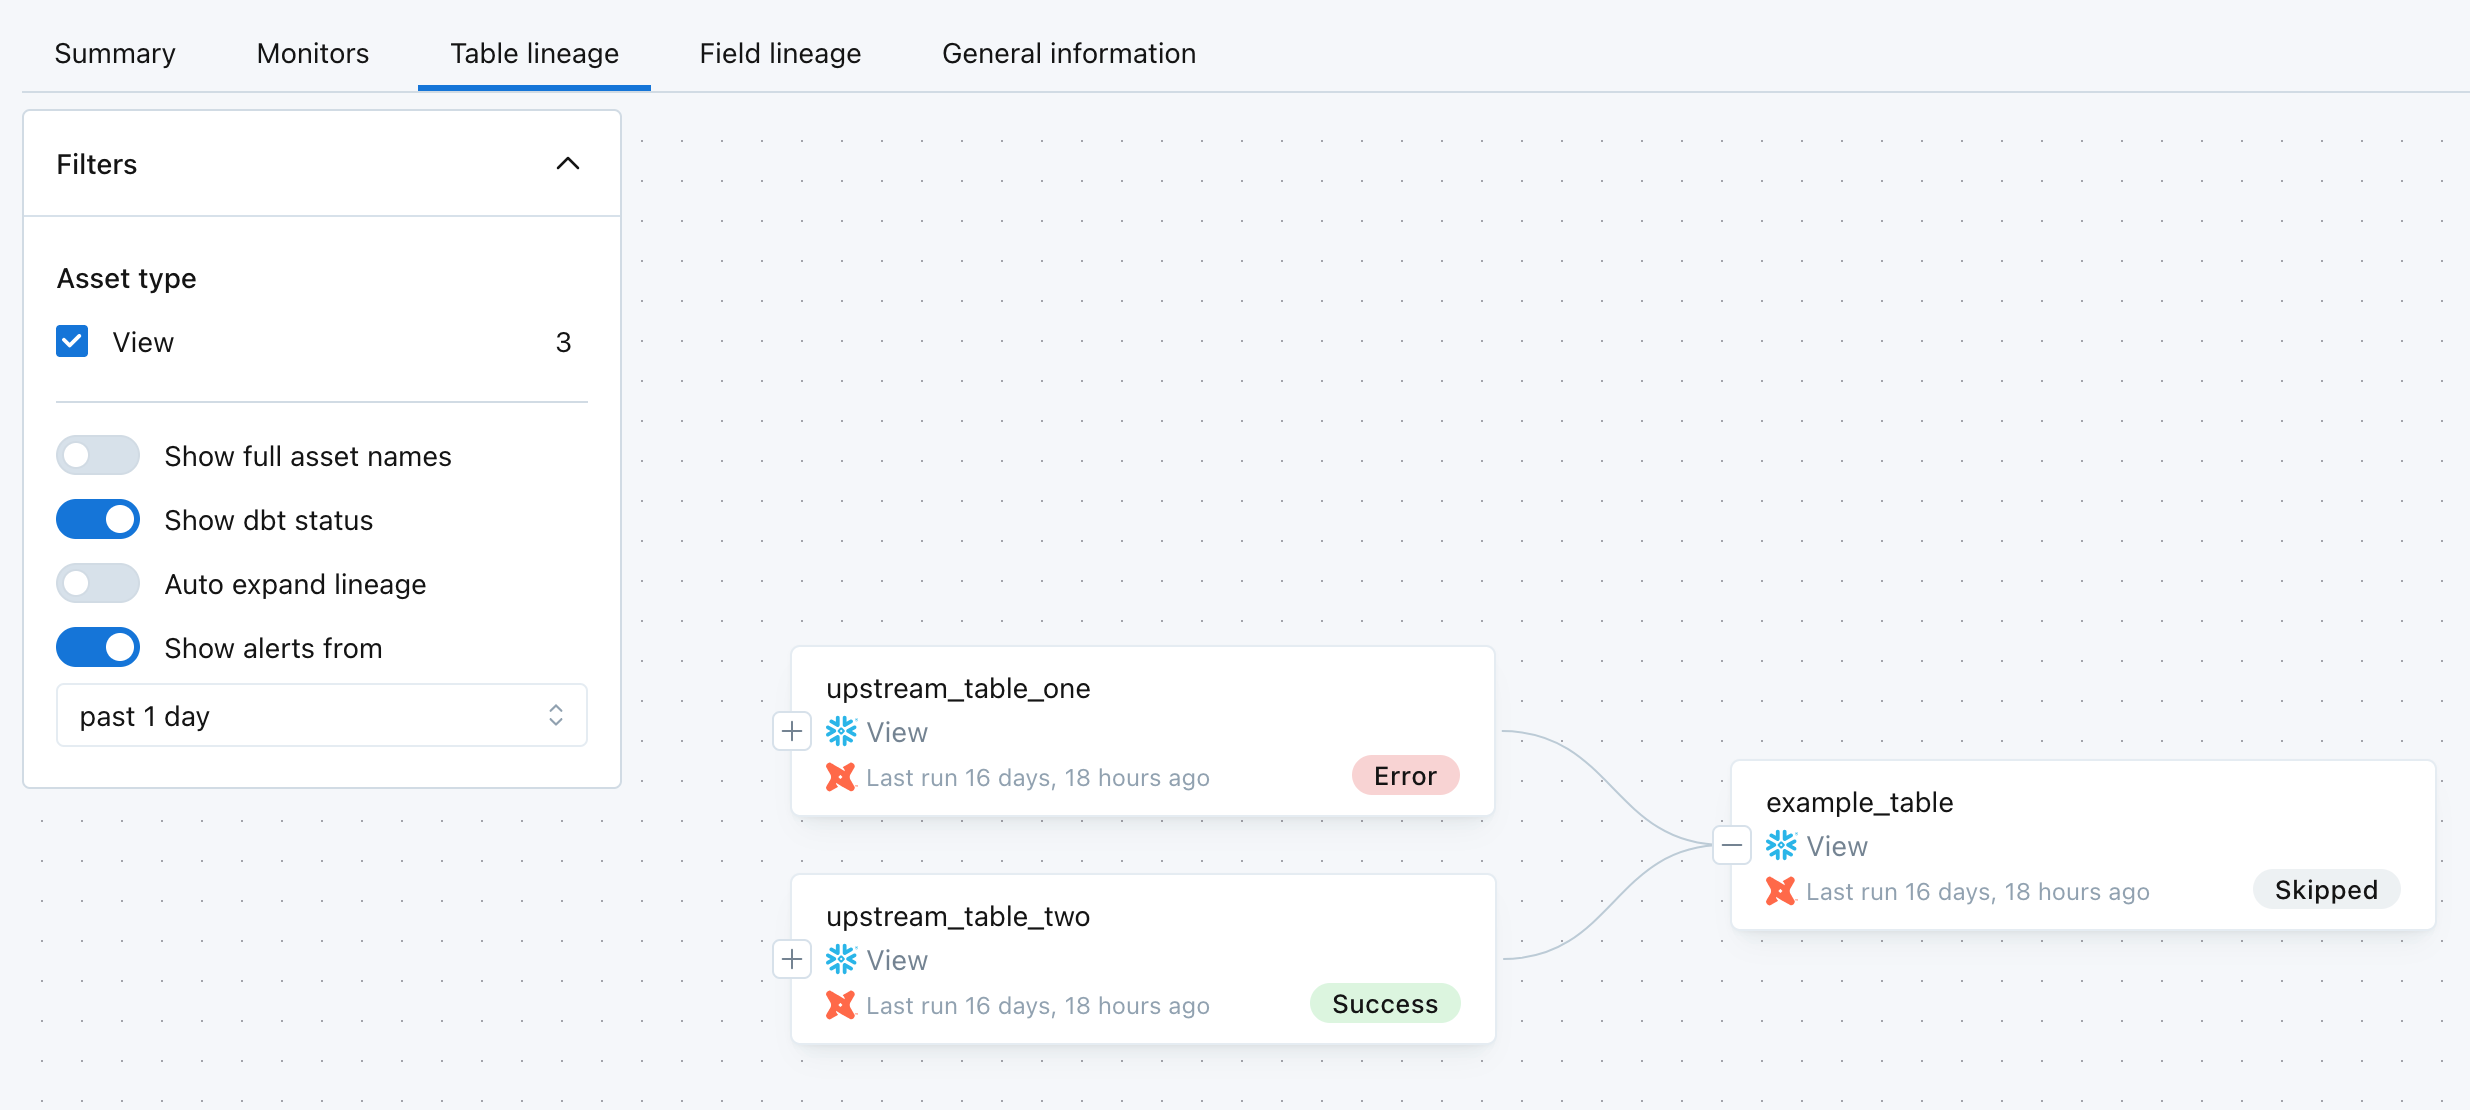The height and width of the screenshot is (1110, 2470).
Task: Uncheck the View asset type checkbox
Action: click(72, 342)
